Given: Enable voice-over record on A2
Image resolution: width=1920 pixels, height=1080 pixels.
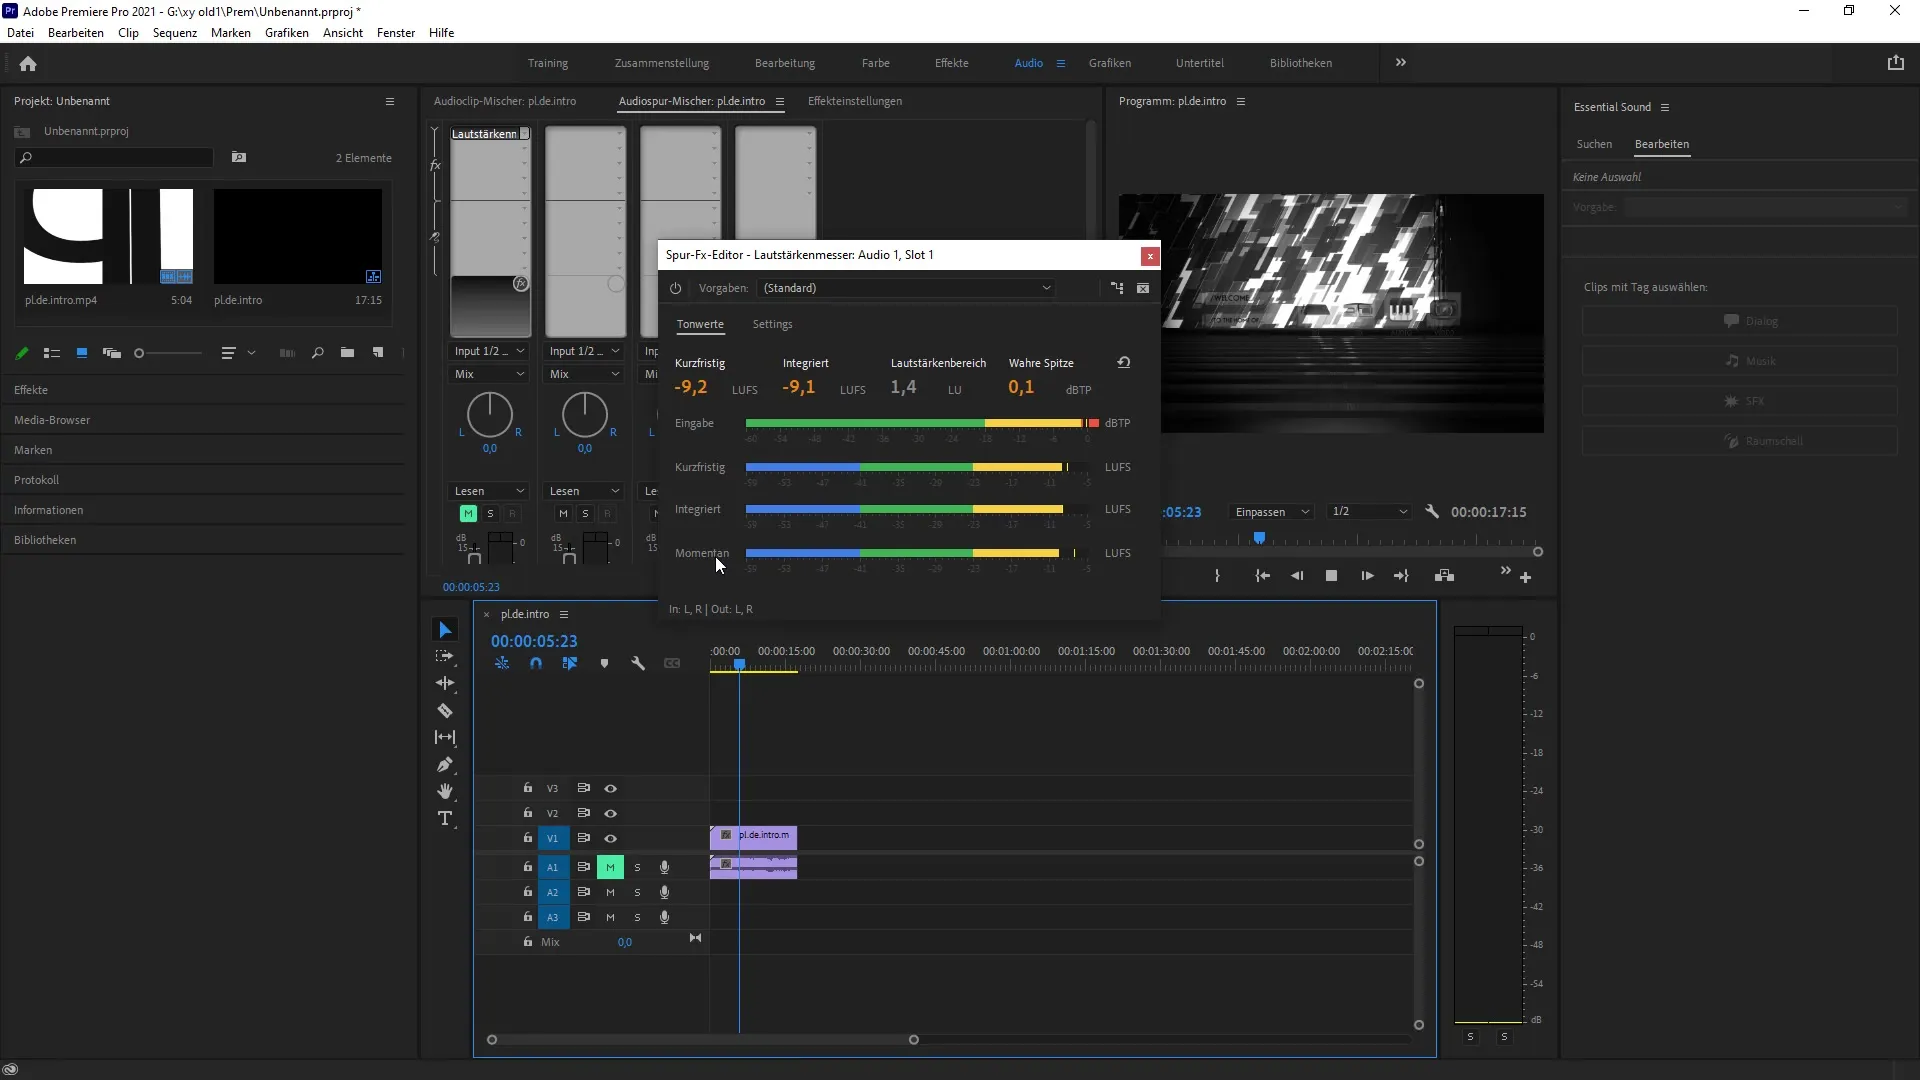Looking at the screenshot, I should coord(664,892).
